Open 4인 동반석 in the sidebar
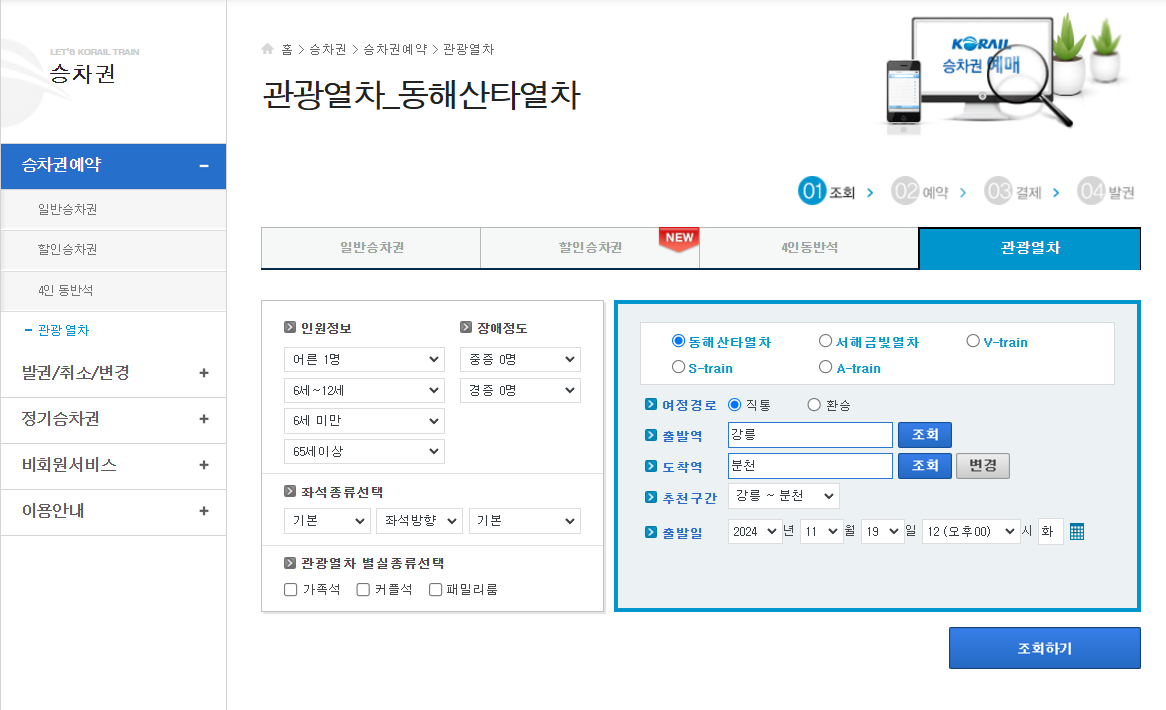 tap(65, 291)
